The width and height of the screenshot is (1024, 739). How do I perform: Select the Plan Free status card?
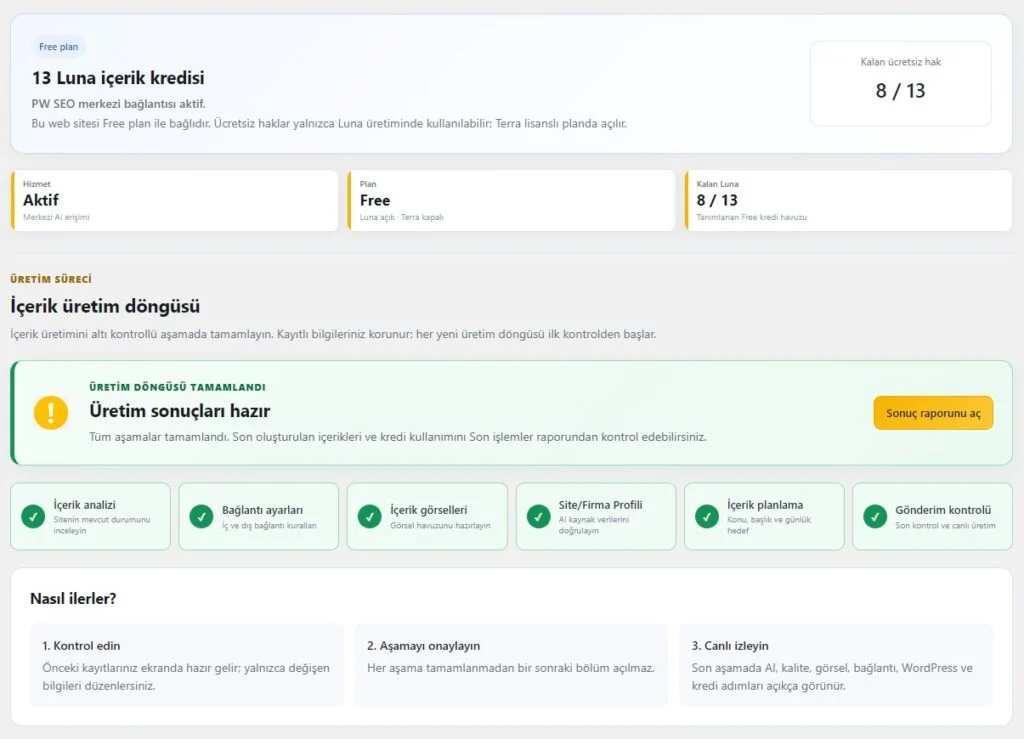pos(511,200)
